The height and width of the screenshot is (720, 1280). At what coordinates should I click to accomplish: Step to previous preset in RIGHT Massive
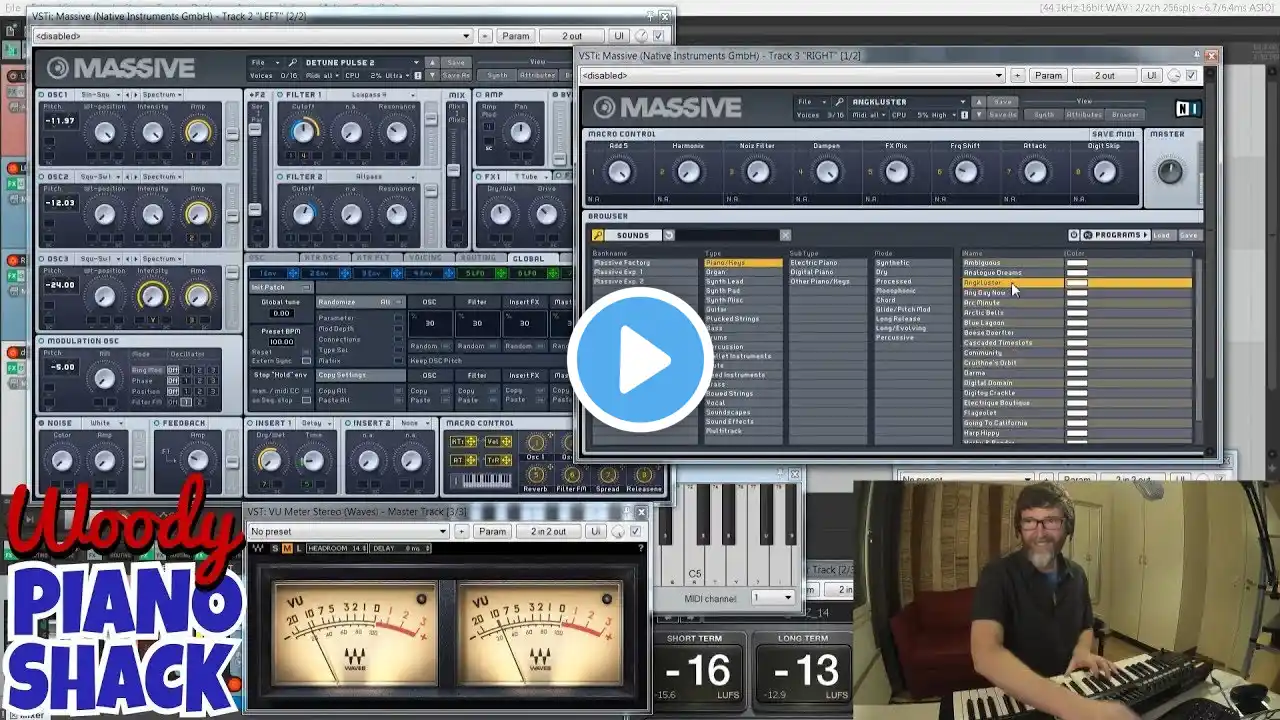click(x=978, y=101)
